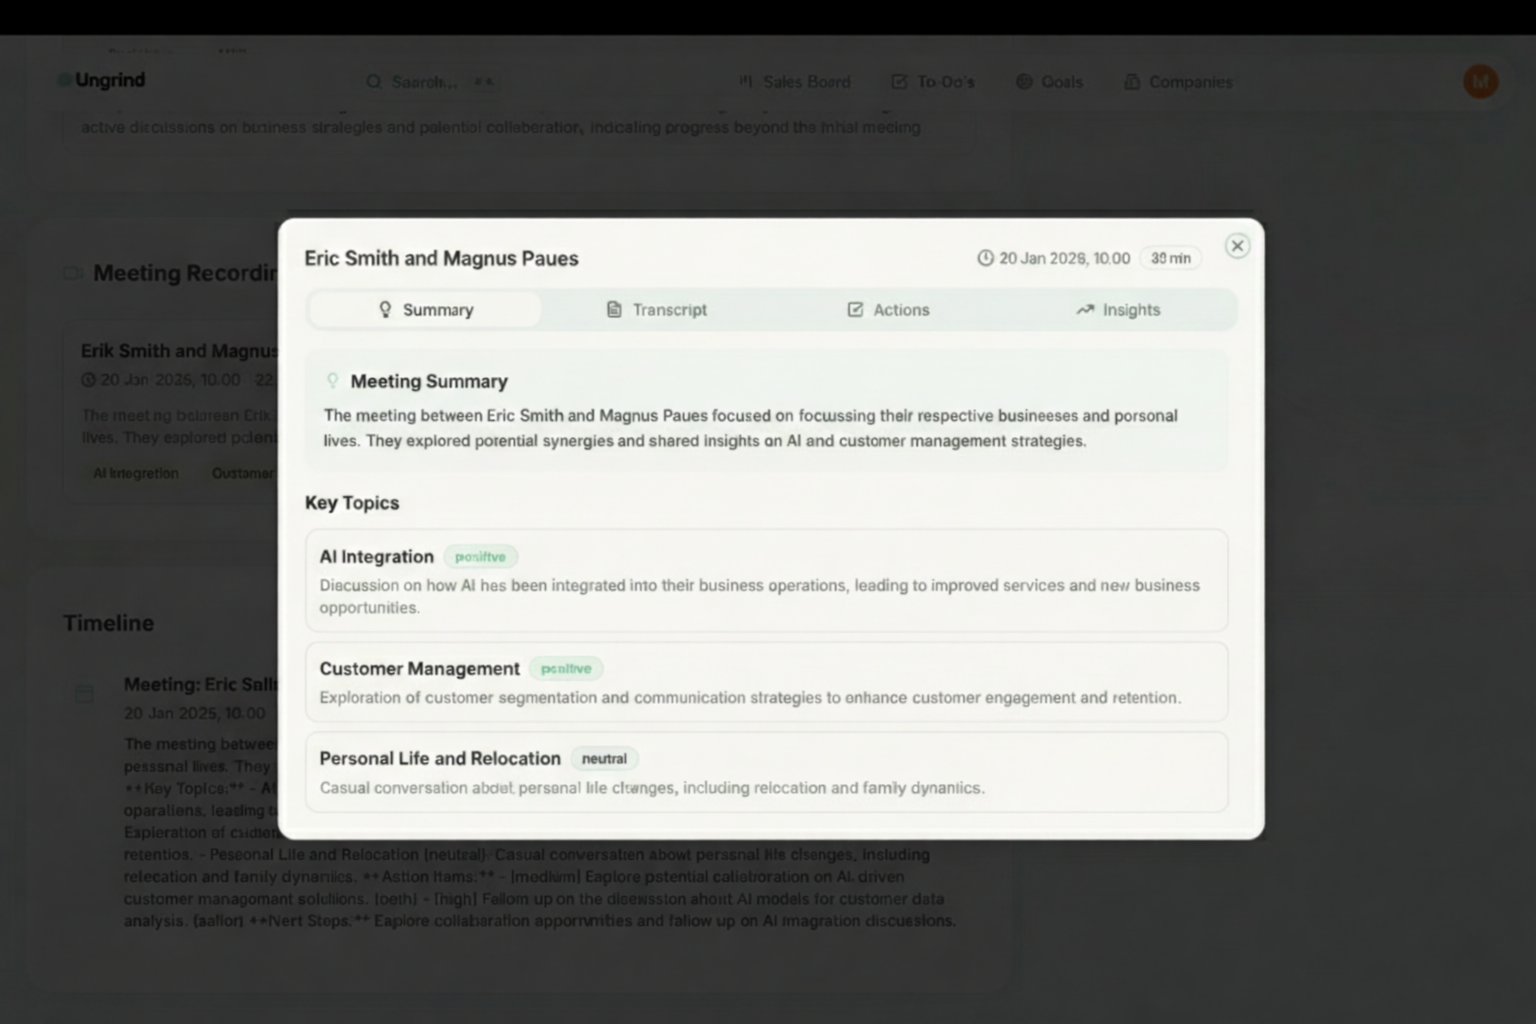Image resolution: width=1536 pixels, height=1024 pixels.
Task: Navigate to Goals in the top bar
Action: 1049,82
